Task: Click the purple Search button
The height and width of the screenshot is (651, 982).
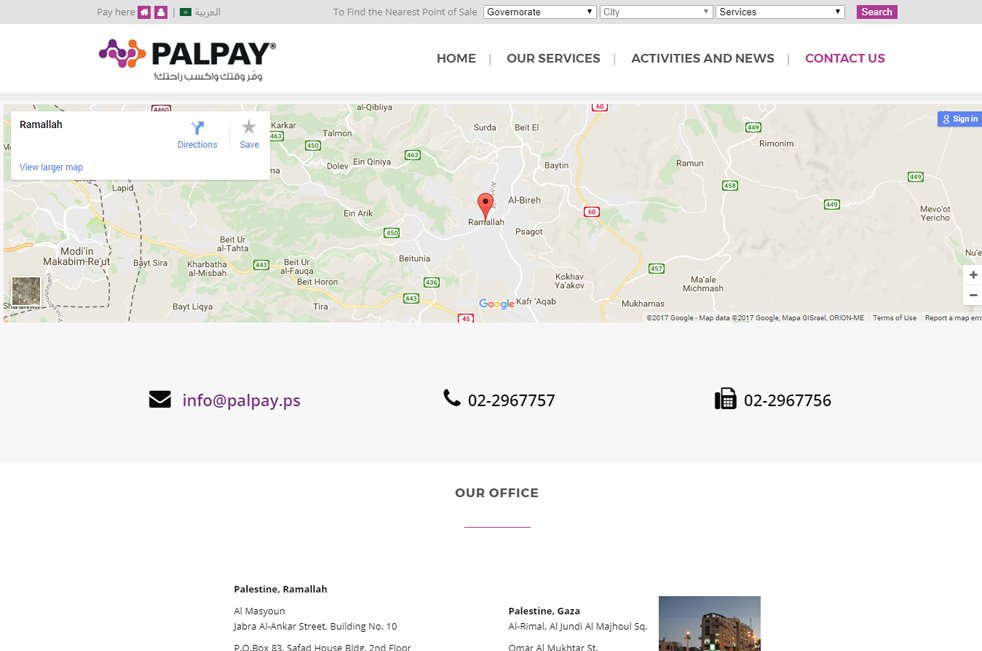Action: (877, 12)
